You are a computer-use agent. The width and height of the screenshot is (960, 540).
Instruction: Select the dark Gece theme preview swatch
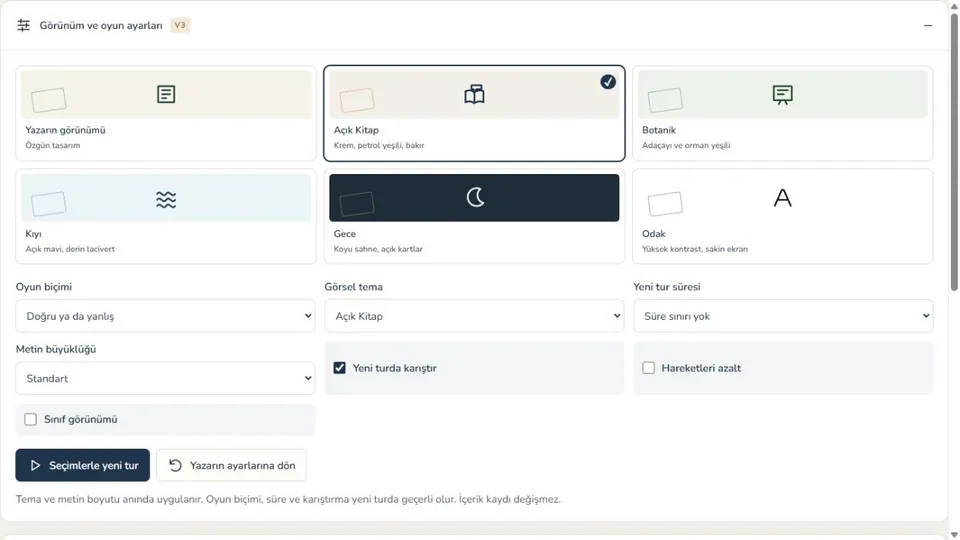tap(474, 198)
